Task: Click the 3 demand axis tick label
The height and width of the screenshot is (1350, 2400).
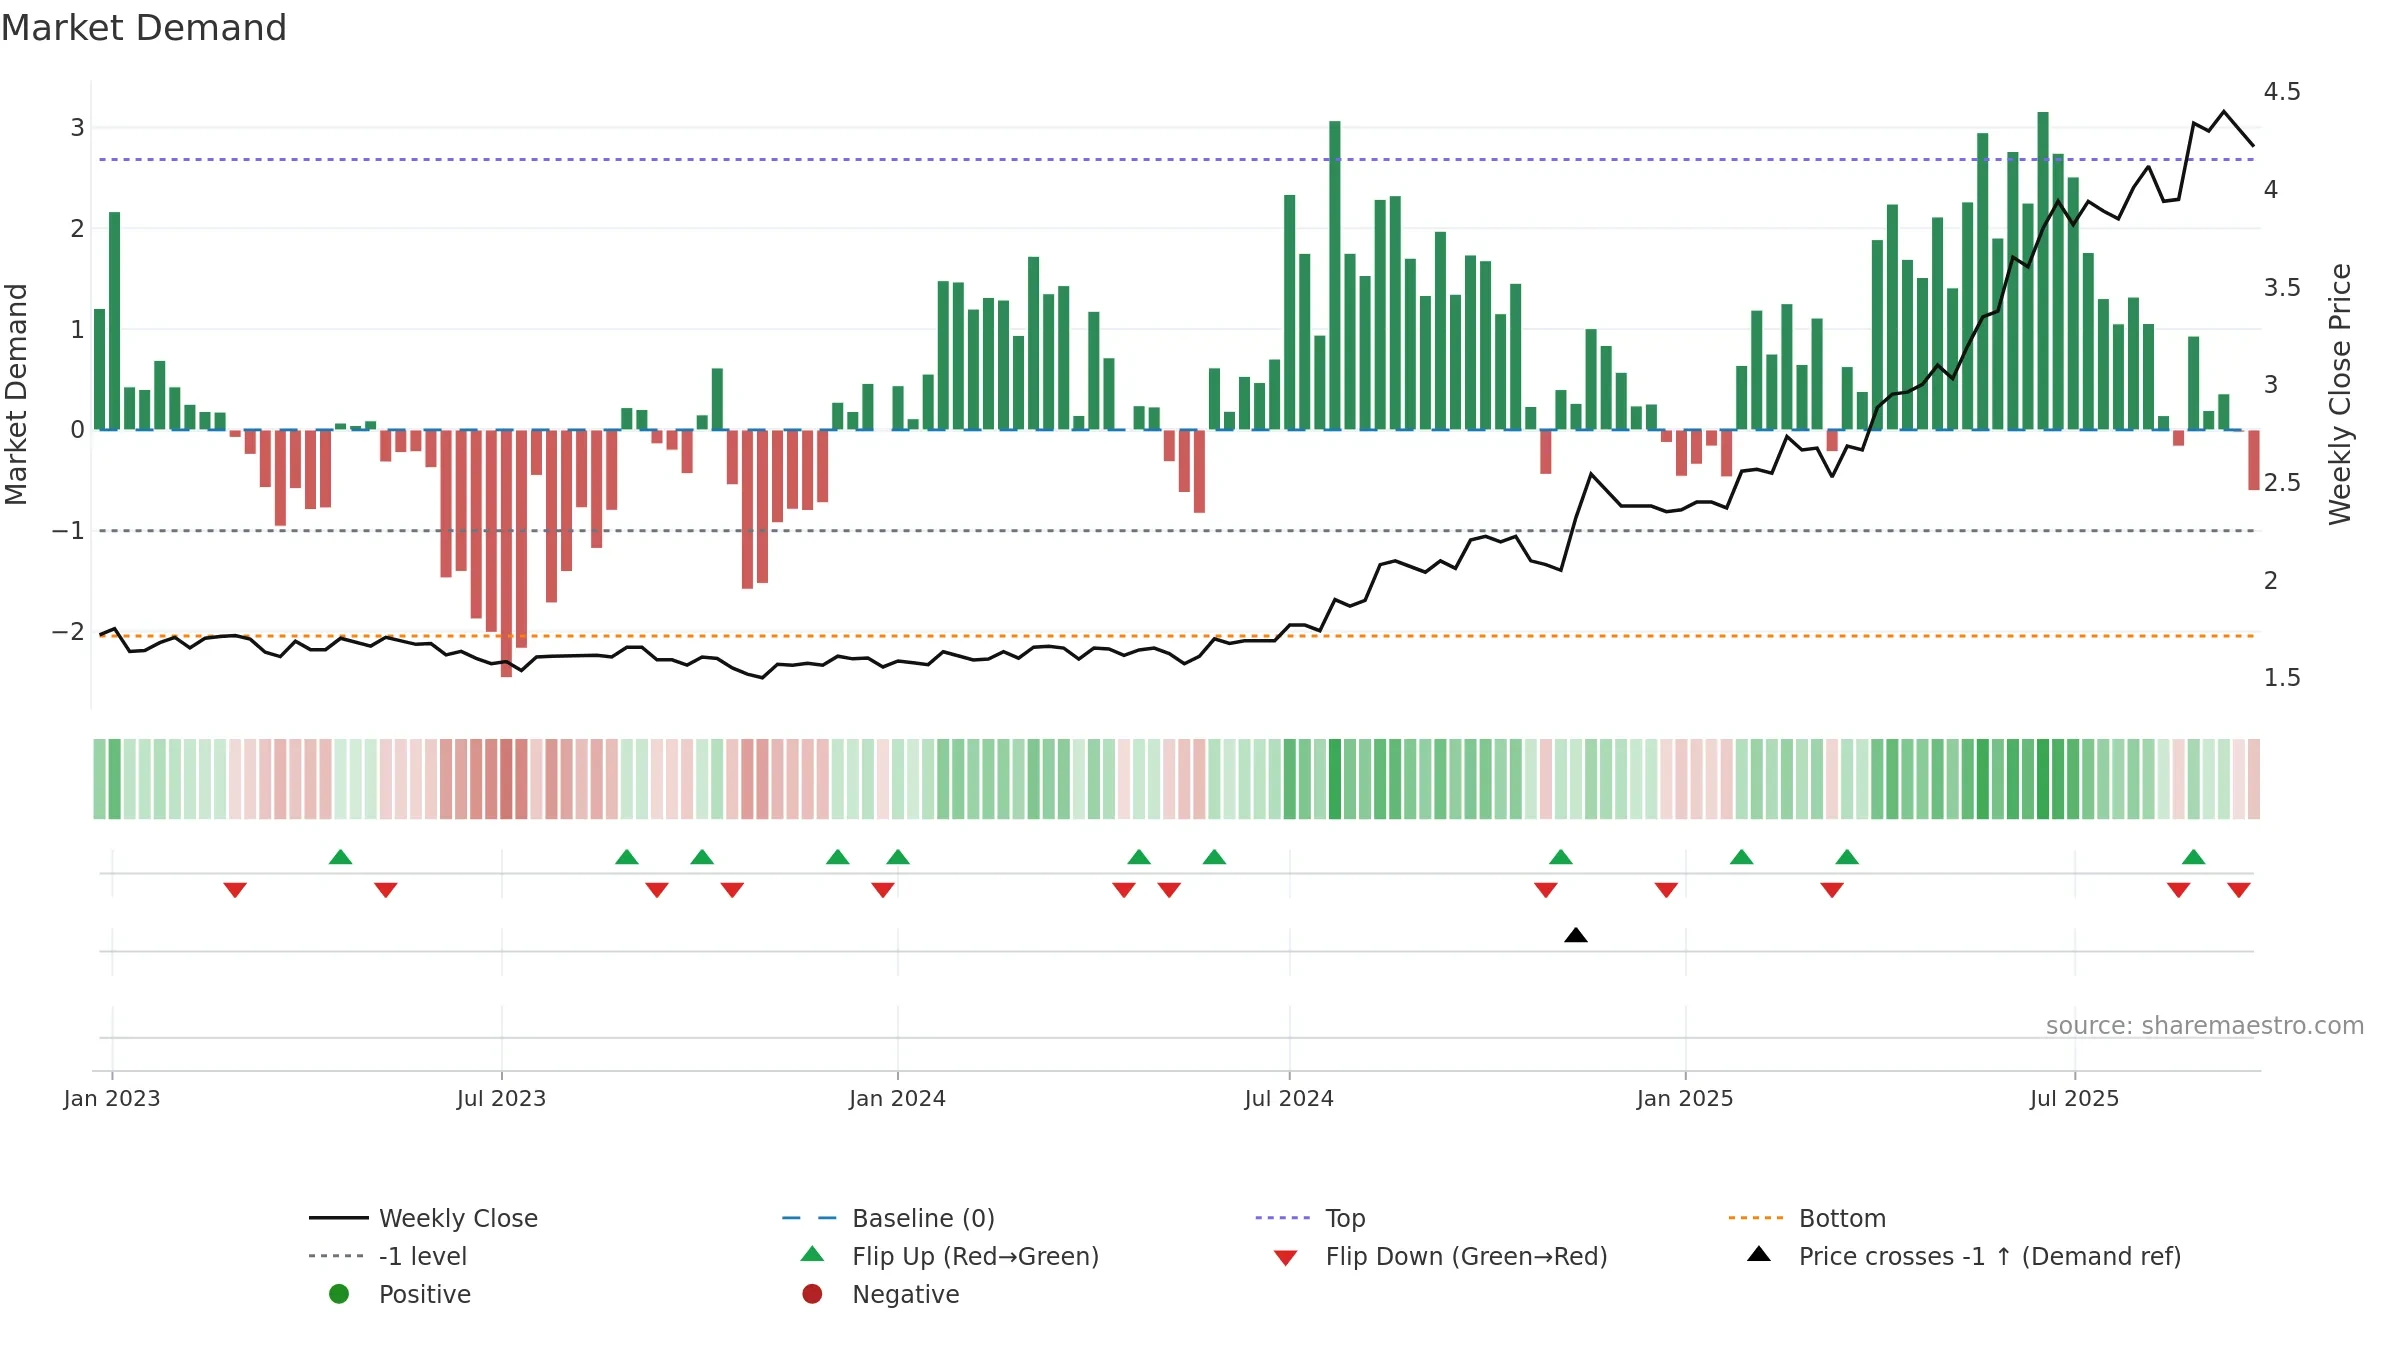Action: [77, 128]
